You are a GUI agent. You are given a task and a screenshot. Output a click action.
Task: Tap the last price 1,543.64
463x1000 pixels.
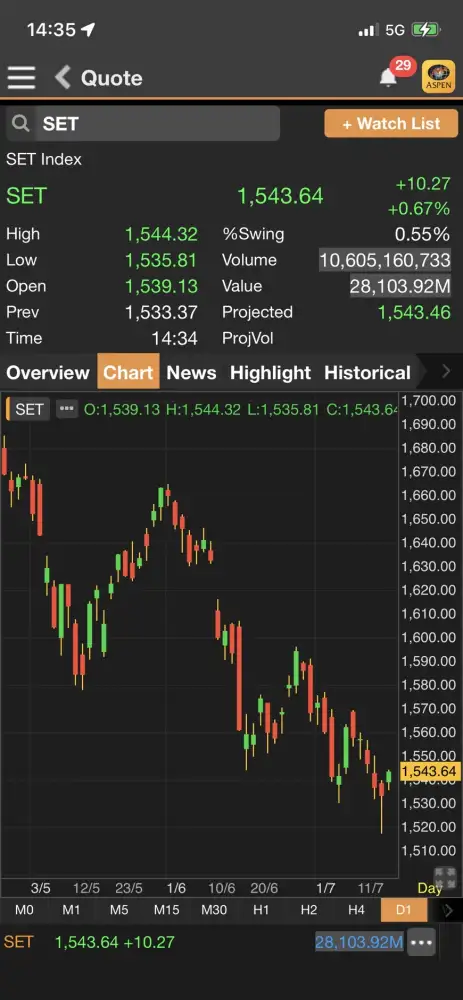pyautogui.click(x=281, y=196)
